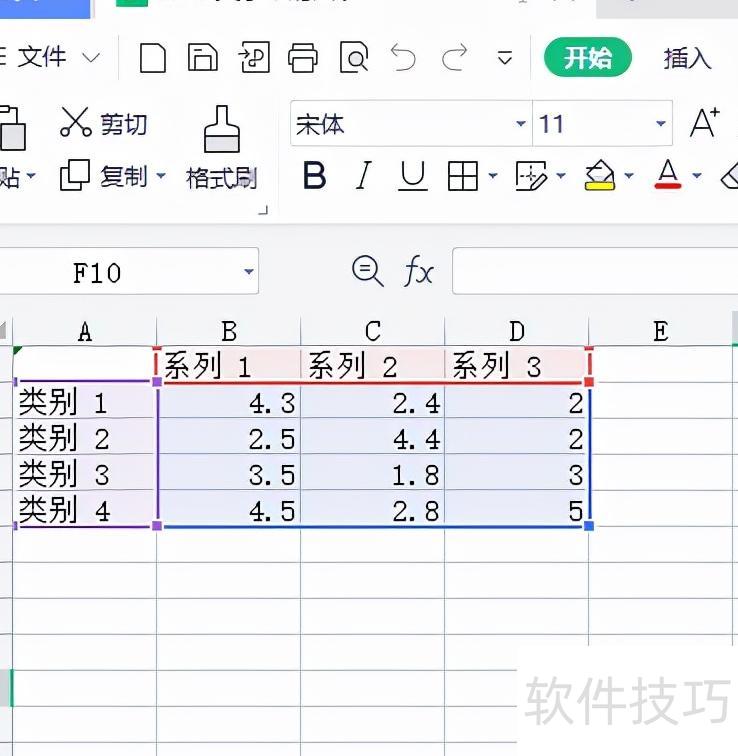Select column C header
The width and height of the screenshot is (738, 756).
click(373, 331)
